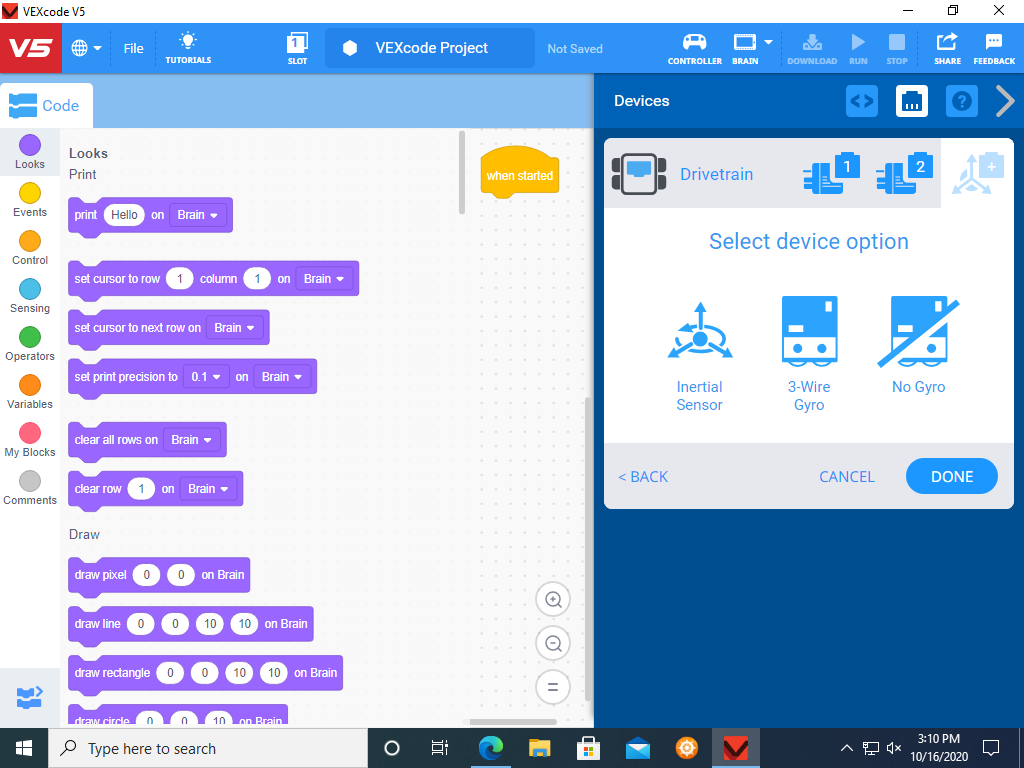Select the Looks block category
1024x768 pixels.
point(30,152)
